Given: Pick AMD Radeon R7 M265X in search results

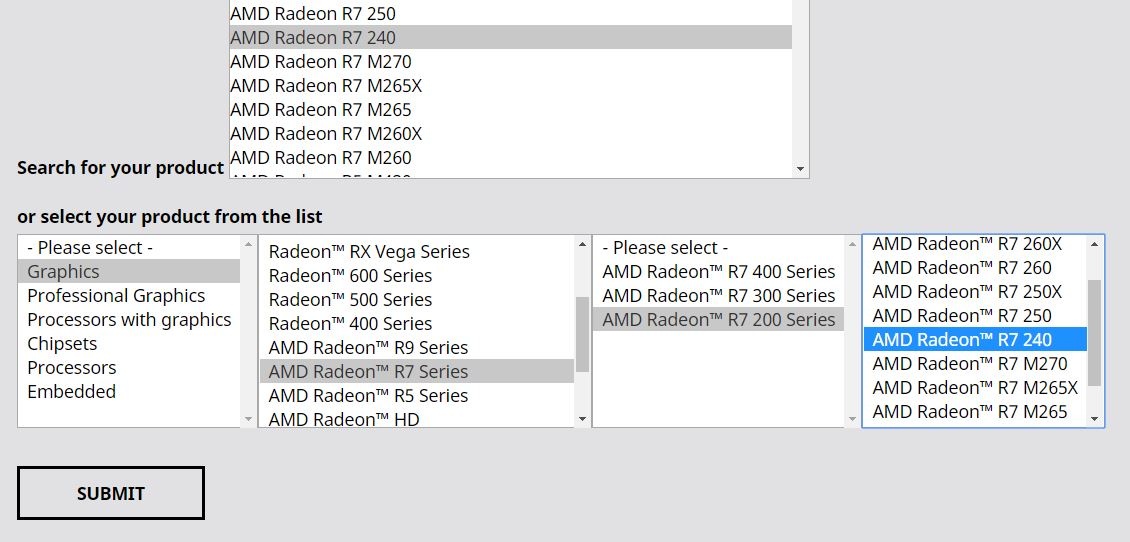Looking at the screenshot, I should [x=326, y=86].
